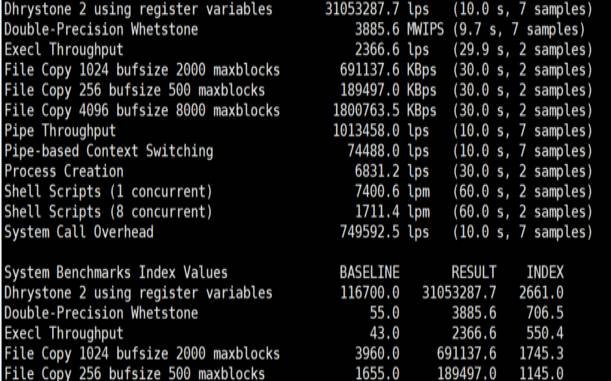The height and width of the screenshot is (381, 611).
Task: Click the INDEX column header
Action: [545, 272]
